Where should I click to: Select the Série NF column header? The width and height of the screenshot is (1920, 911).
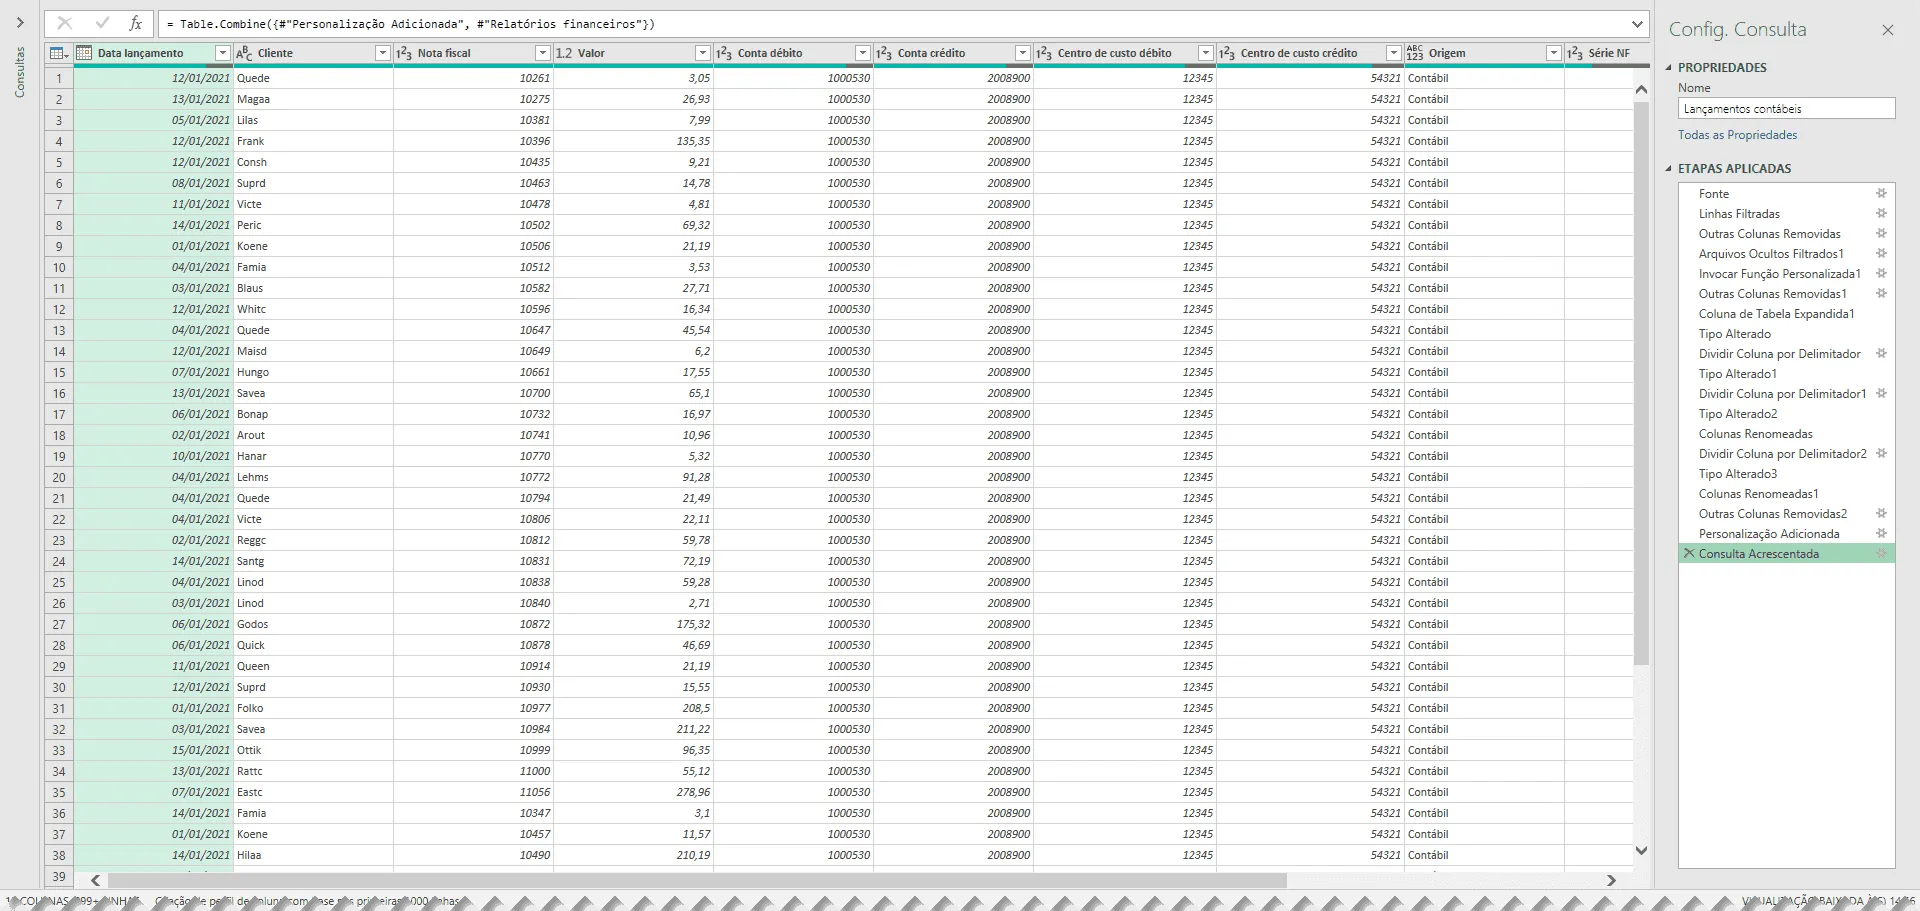[1608, 53]
